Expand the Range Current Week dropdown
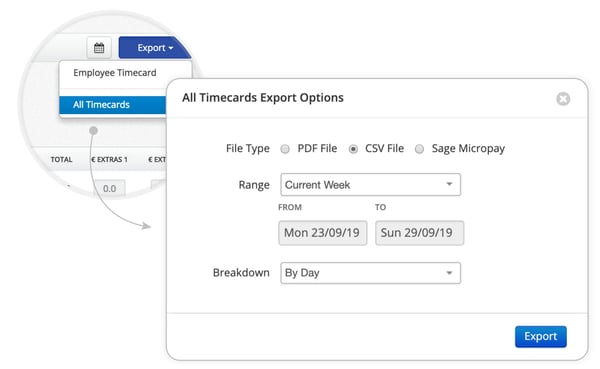 370,184
